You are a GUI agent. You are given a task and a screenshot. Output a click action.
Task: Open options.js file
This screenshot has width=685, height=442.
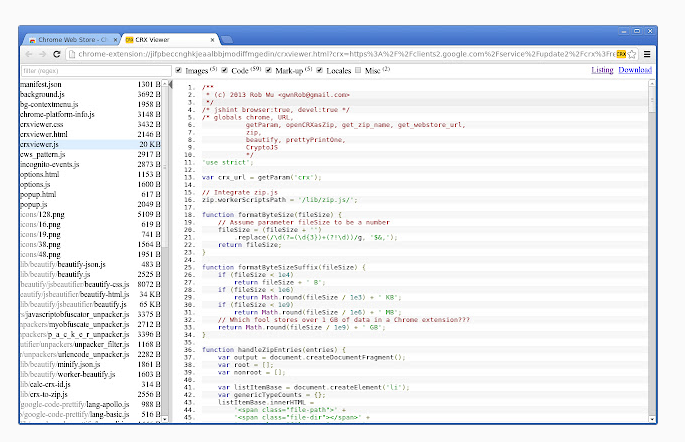[x=90, y=185]
